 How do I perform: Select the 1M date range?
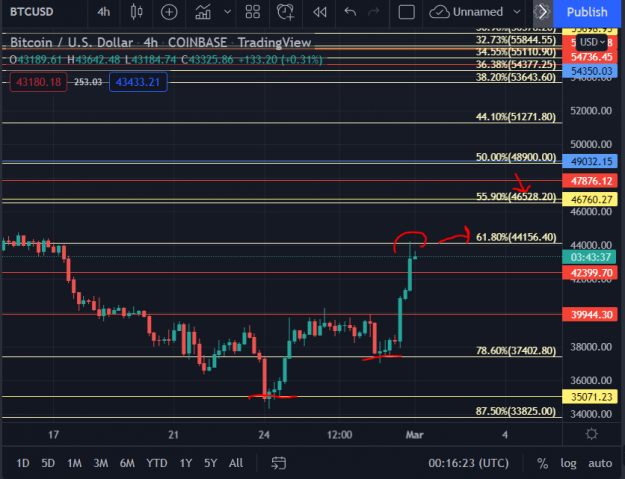74,463
